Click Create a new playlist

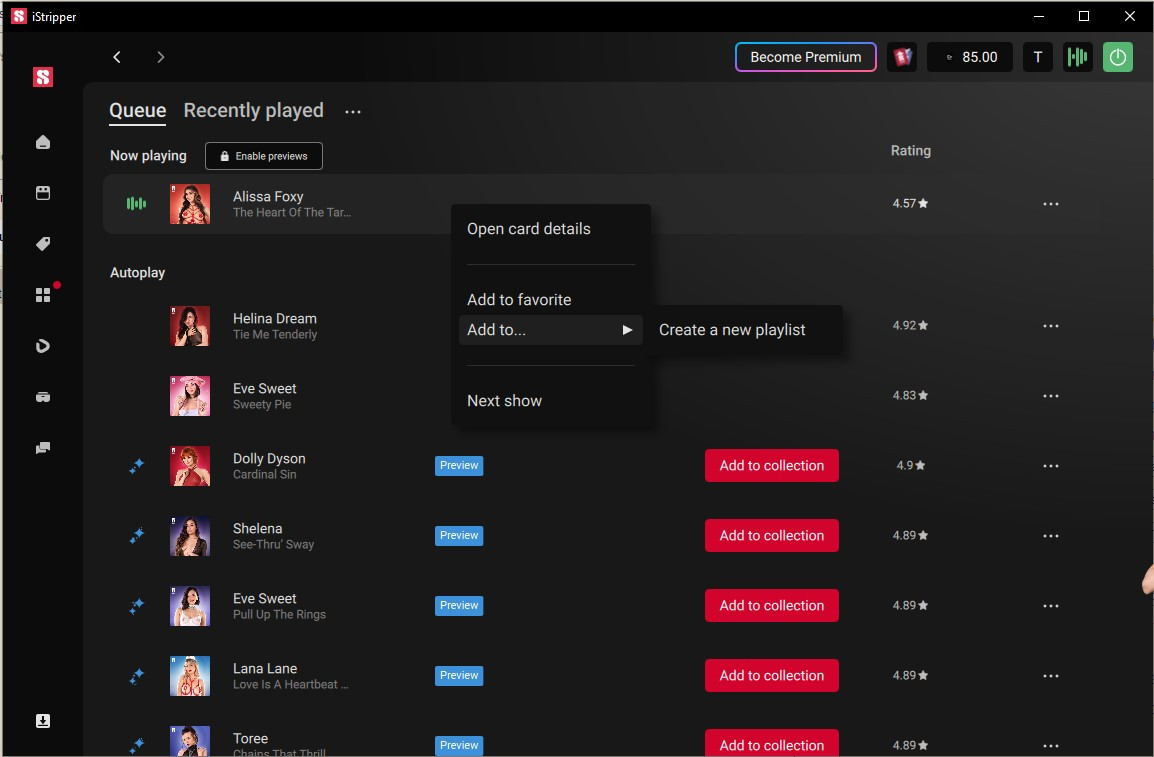click(732, 330)
